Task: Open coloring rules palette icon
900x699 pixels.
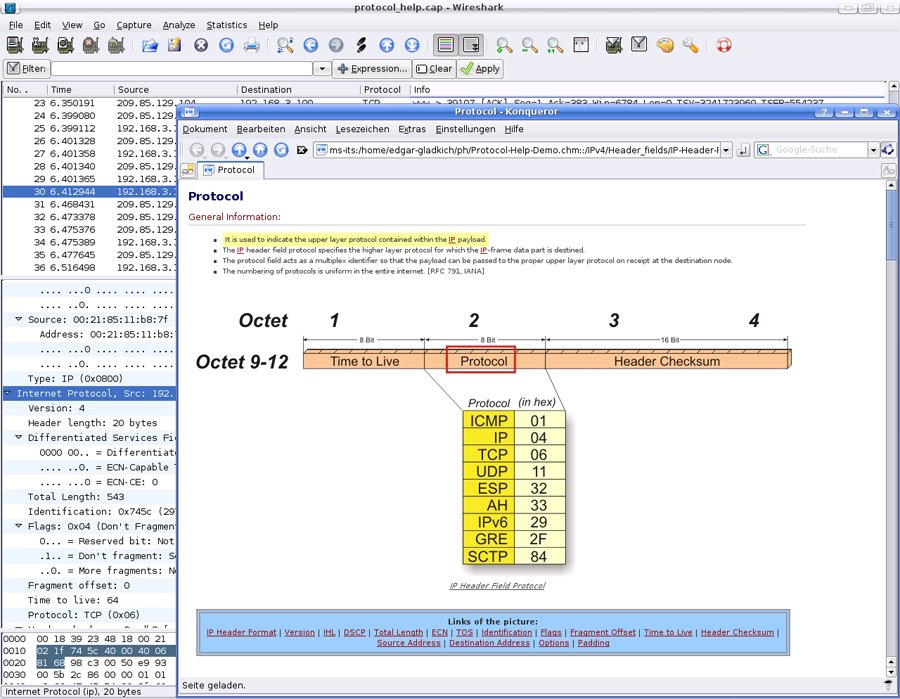Action: pos(665,45)
